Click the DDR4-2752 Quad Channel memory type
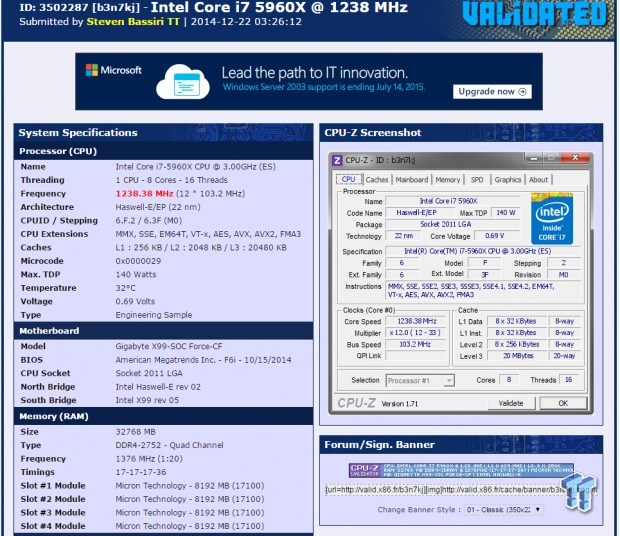This screenshot has width=620, height=536. [169, 445]
